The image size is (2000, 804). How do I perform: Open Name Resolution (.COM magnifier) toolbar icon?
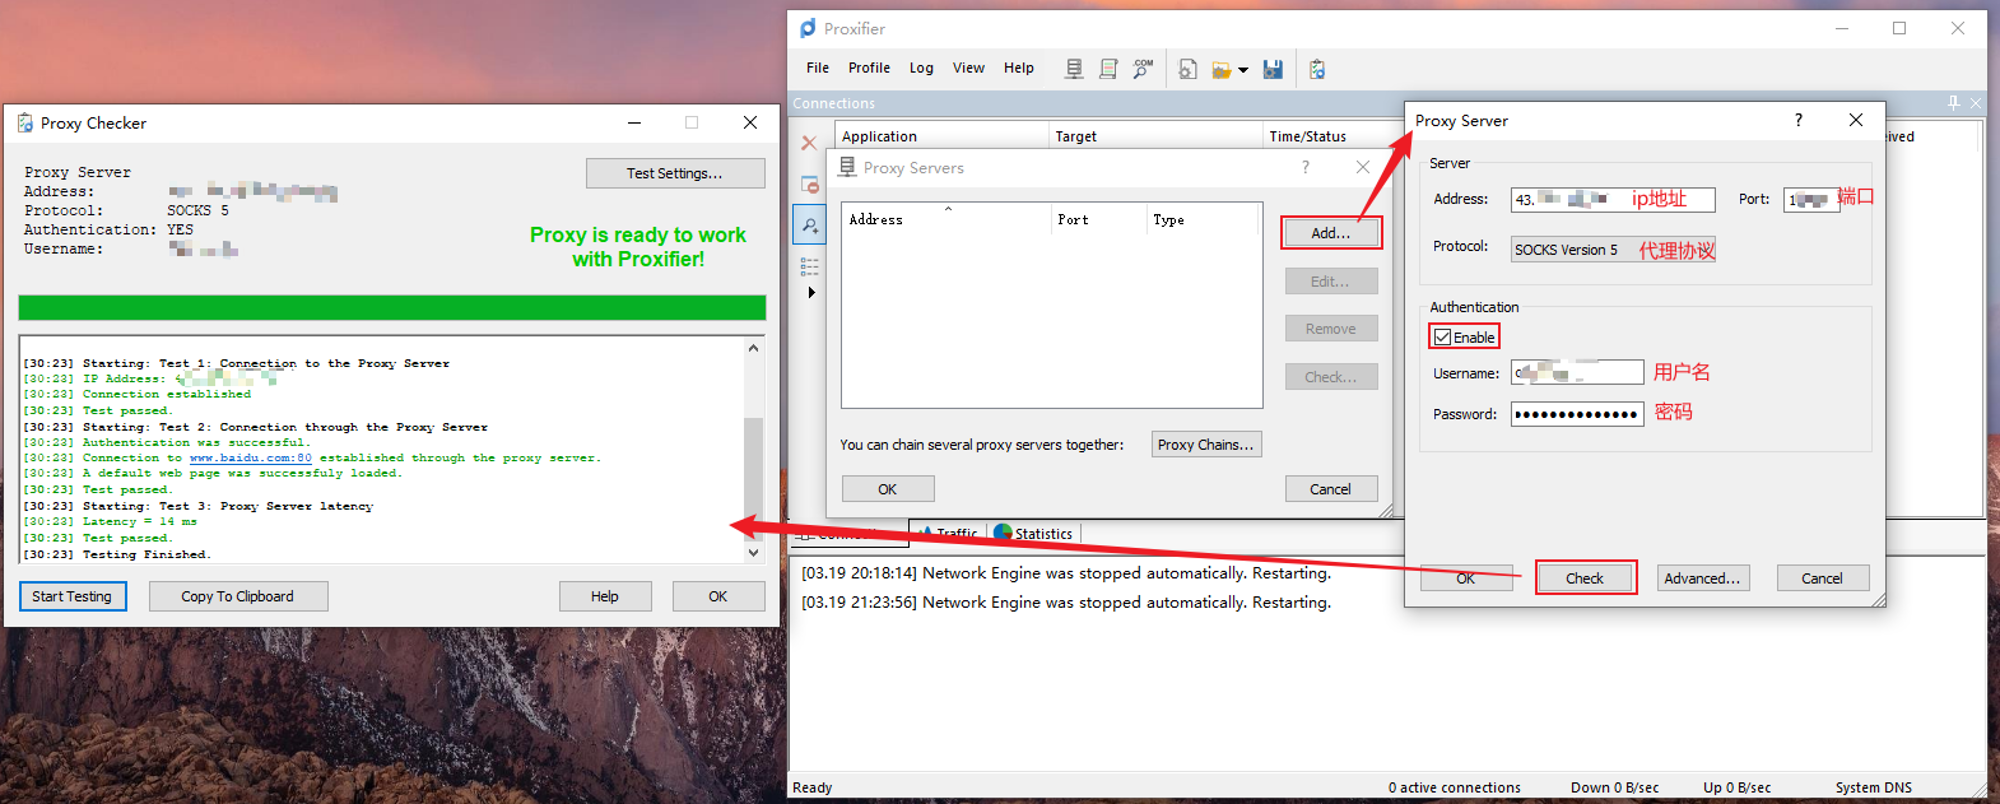click(x=1143, y=69)
